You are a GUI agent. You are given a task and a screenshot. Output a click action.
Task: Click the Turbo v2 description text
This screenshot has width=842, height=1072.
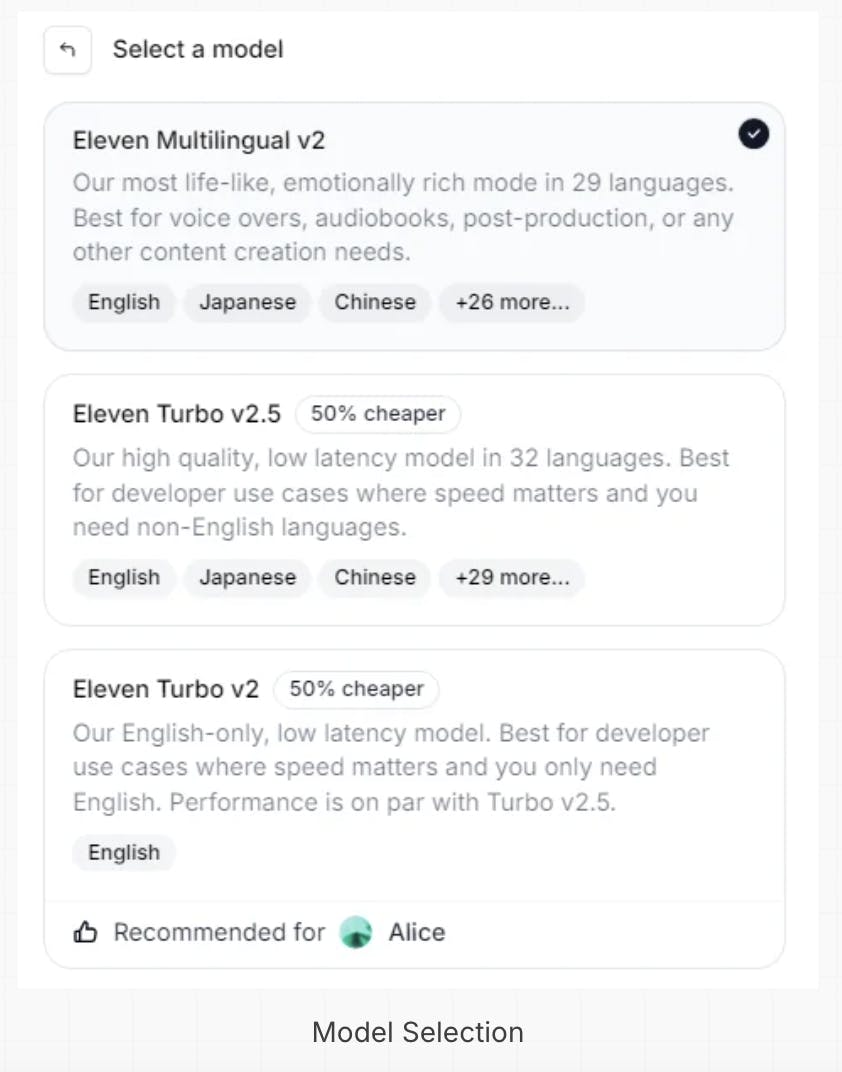[x=390, y=768]
